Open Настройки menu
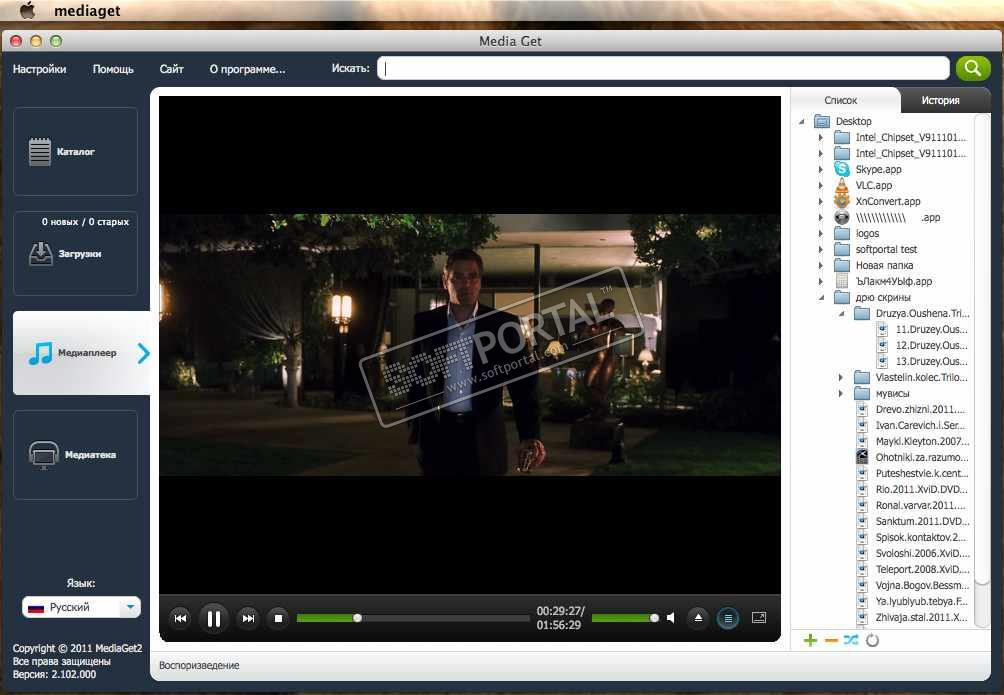1004x695 pixels. [40, 69]
